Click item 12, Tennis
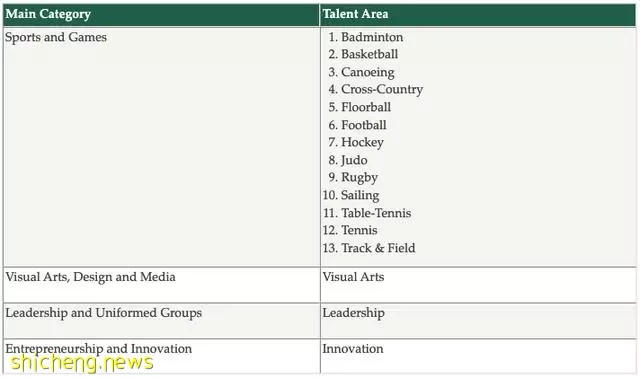This screenshot has width=640, height=378. pyautogui.click(x=359, y=230)
